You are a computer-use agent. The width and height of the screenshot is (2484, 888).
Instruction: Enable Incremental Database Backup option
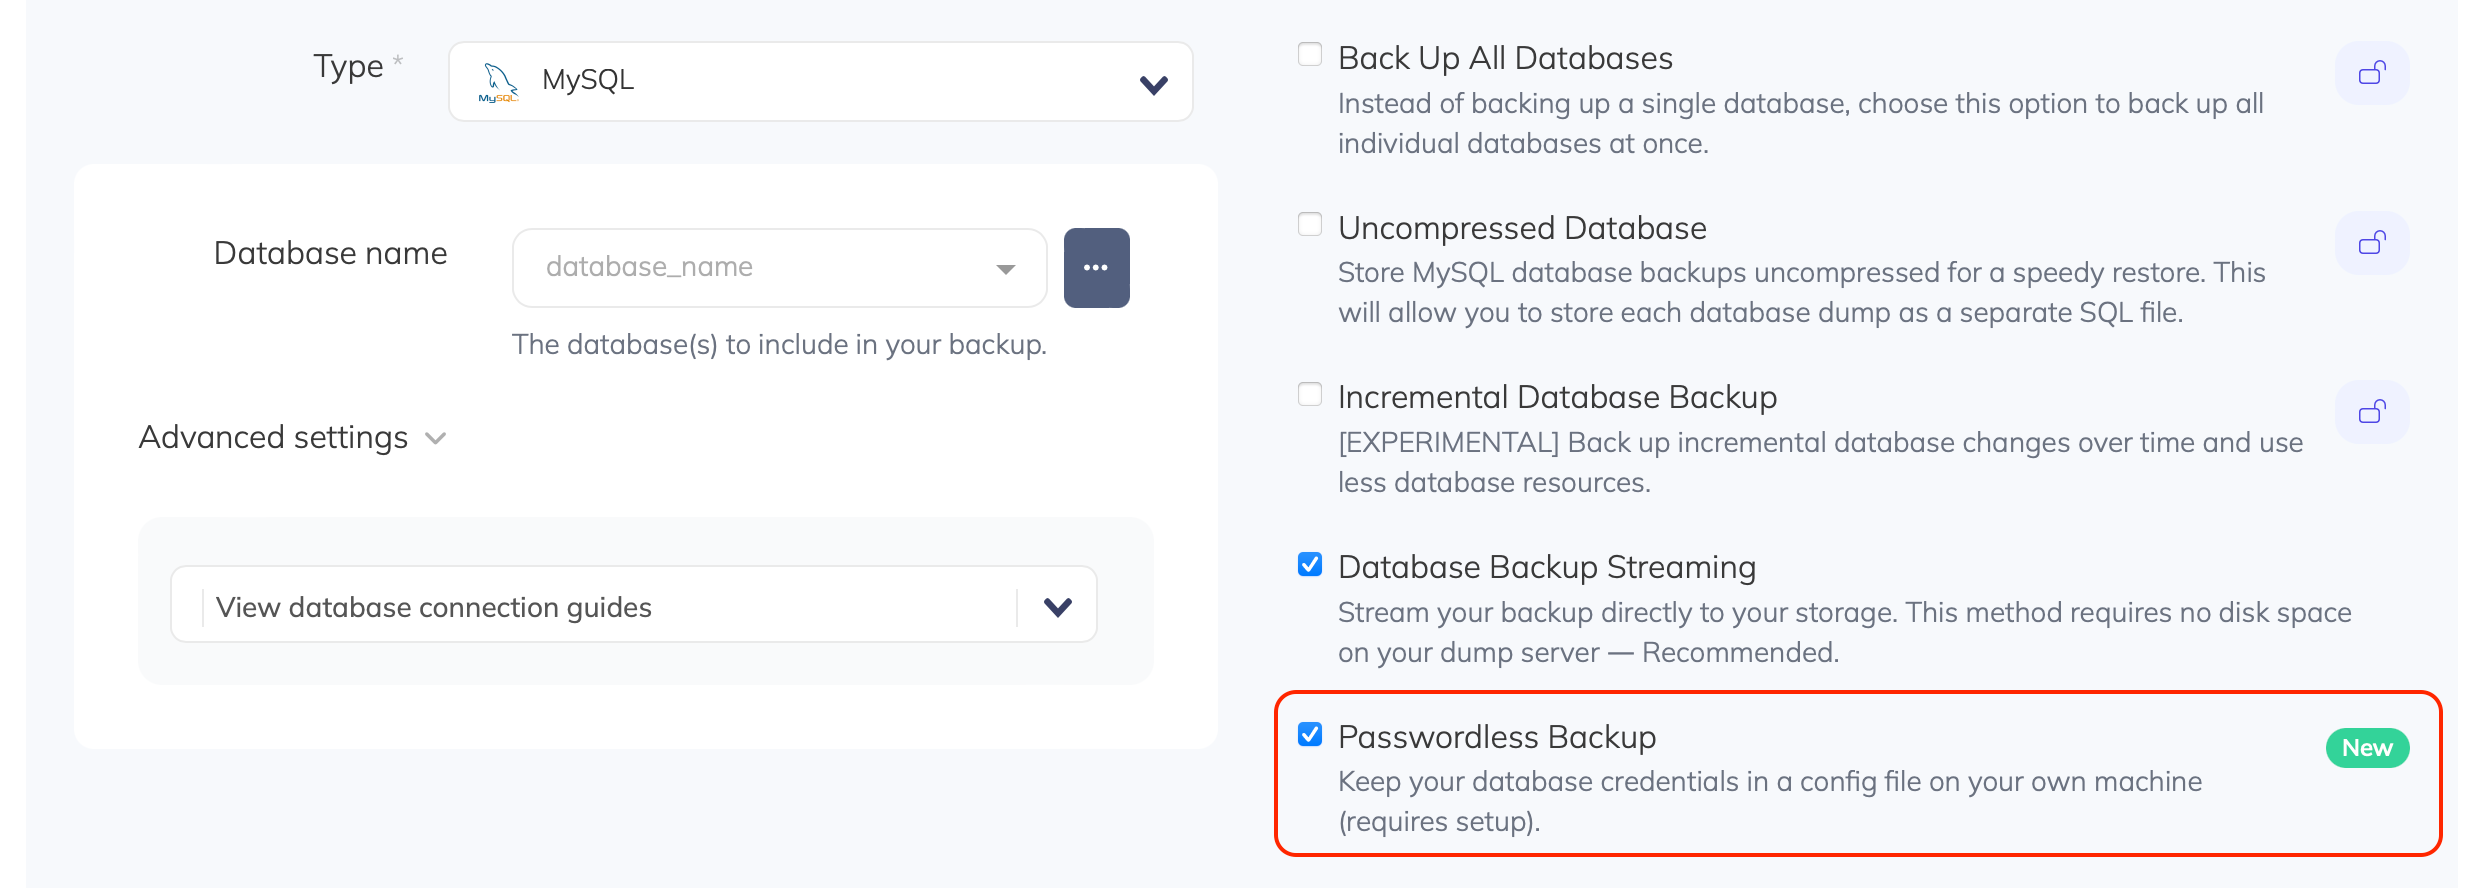pos(1310,394)
